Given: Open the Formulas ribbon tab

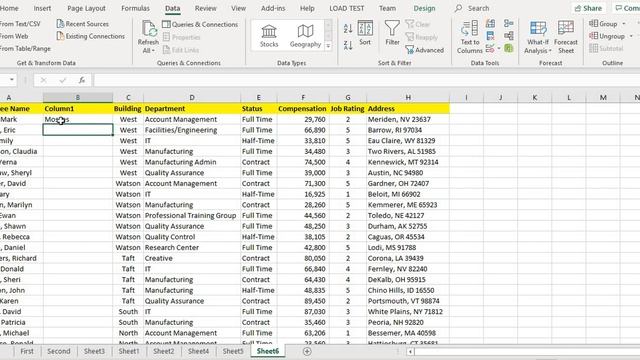Looking at the screenshot, I should point(135,8).
